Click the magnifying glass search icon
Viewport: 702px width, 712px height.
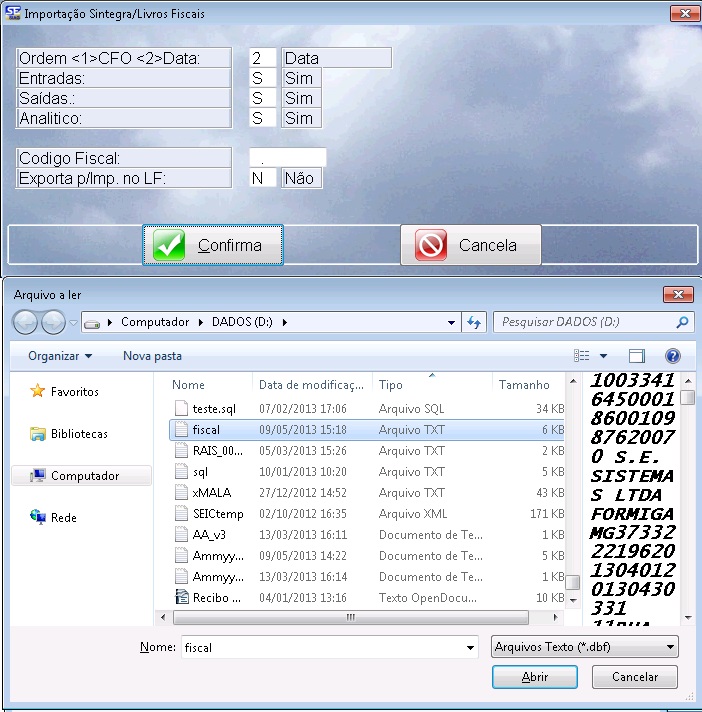682,322
